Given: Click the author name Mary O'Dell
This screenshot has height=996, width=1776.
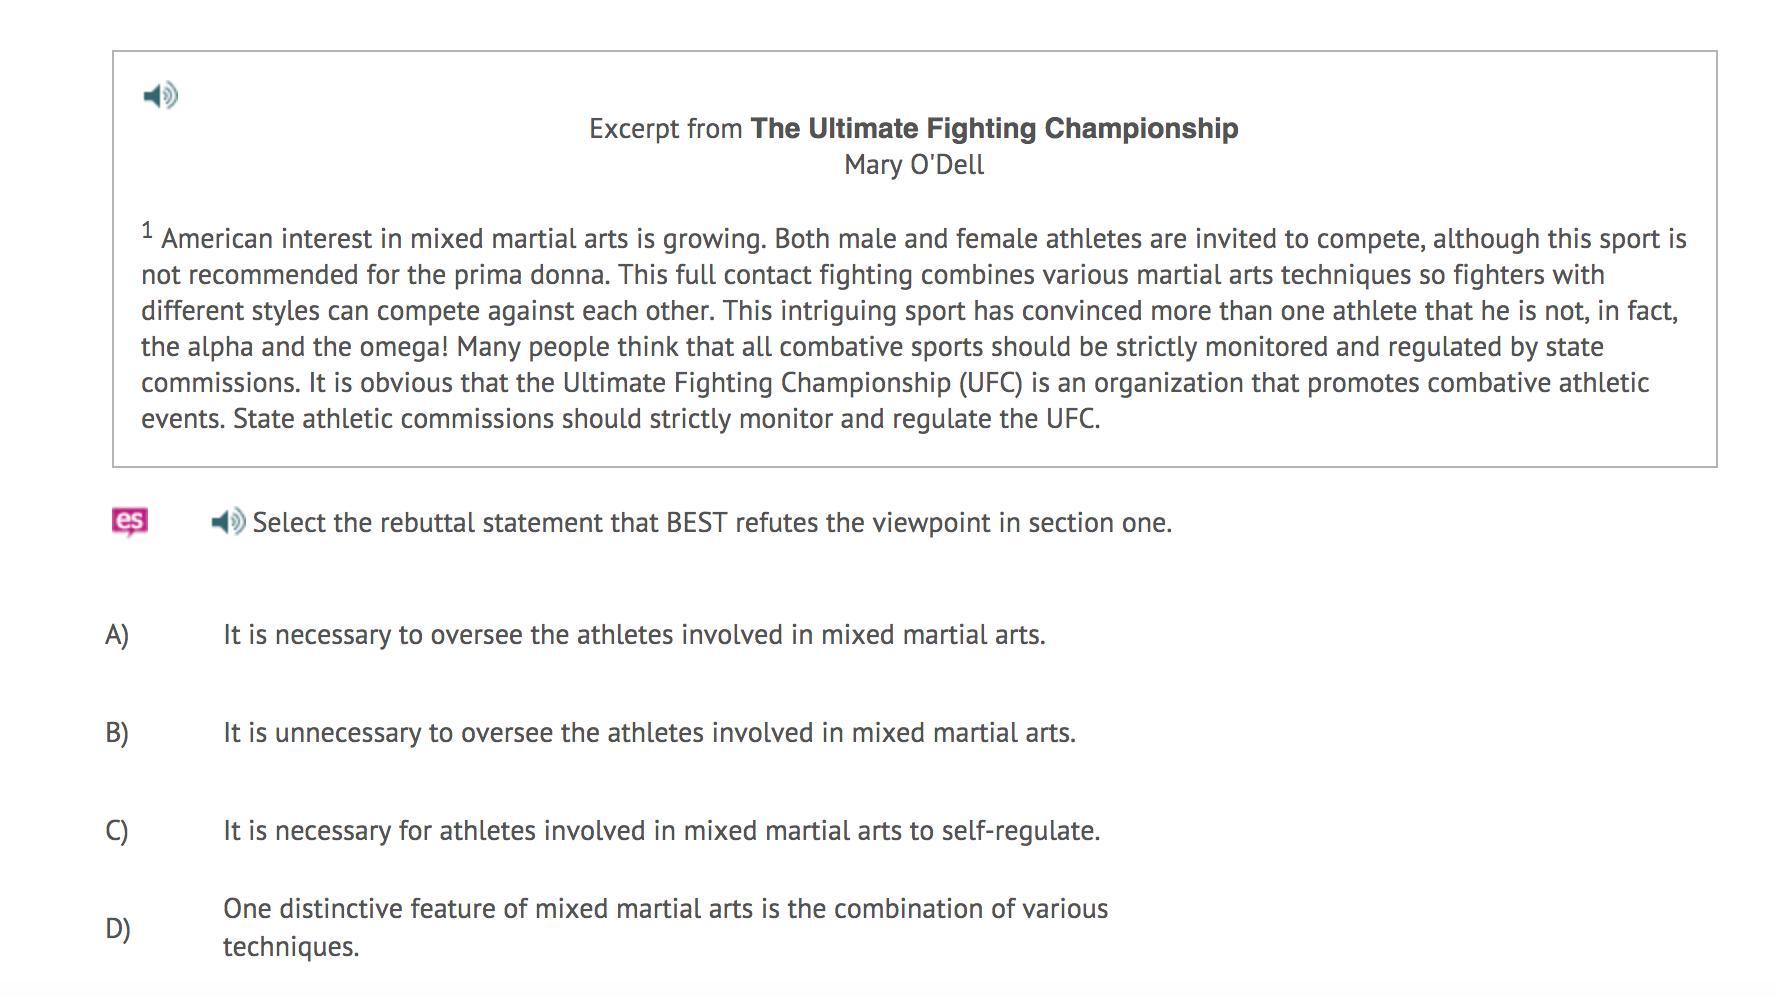Looking at the screenshot, I should click(x=914, y=165).
